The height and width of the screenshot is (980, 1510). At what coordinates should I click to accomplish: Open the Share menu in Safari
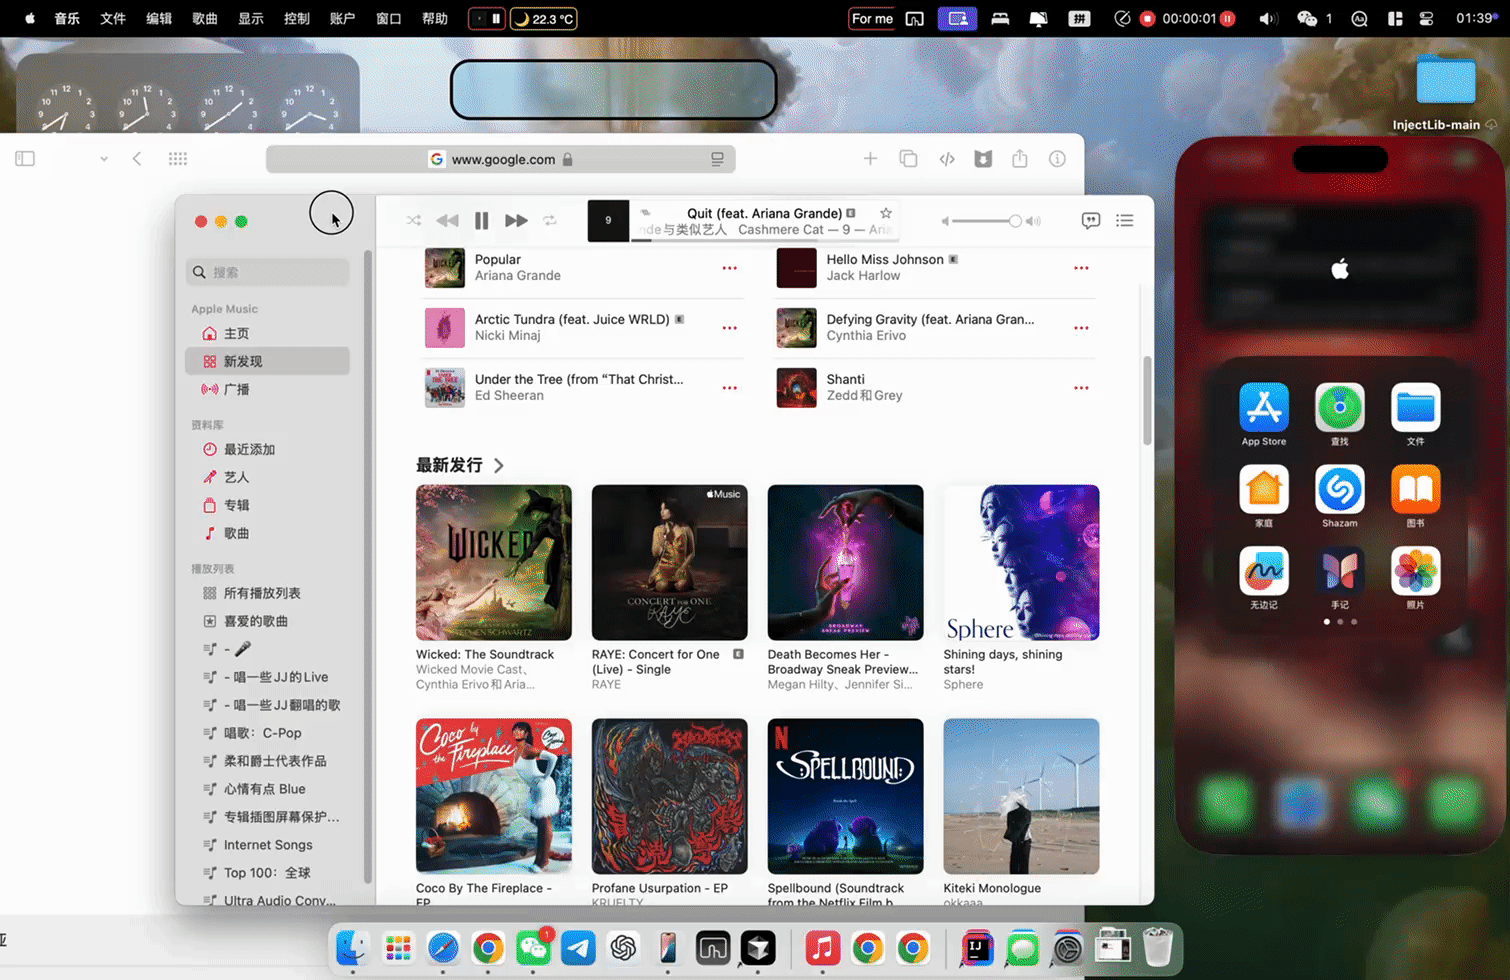coord(1020,159)
